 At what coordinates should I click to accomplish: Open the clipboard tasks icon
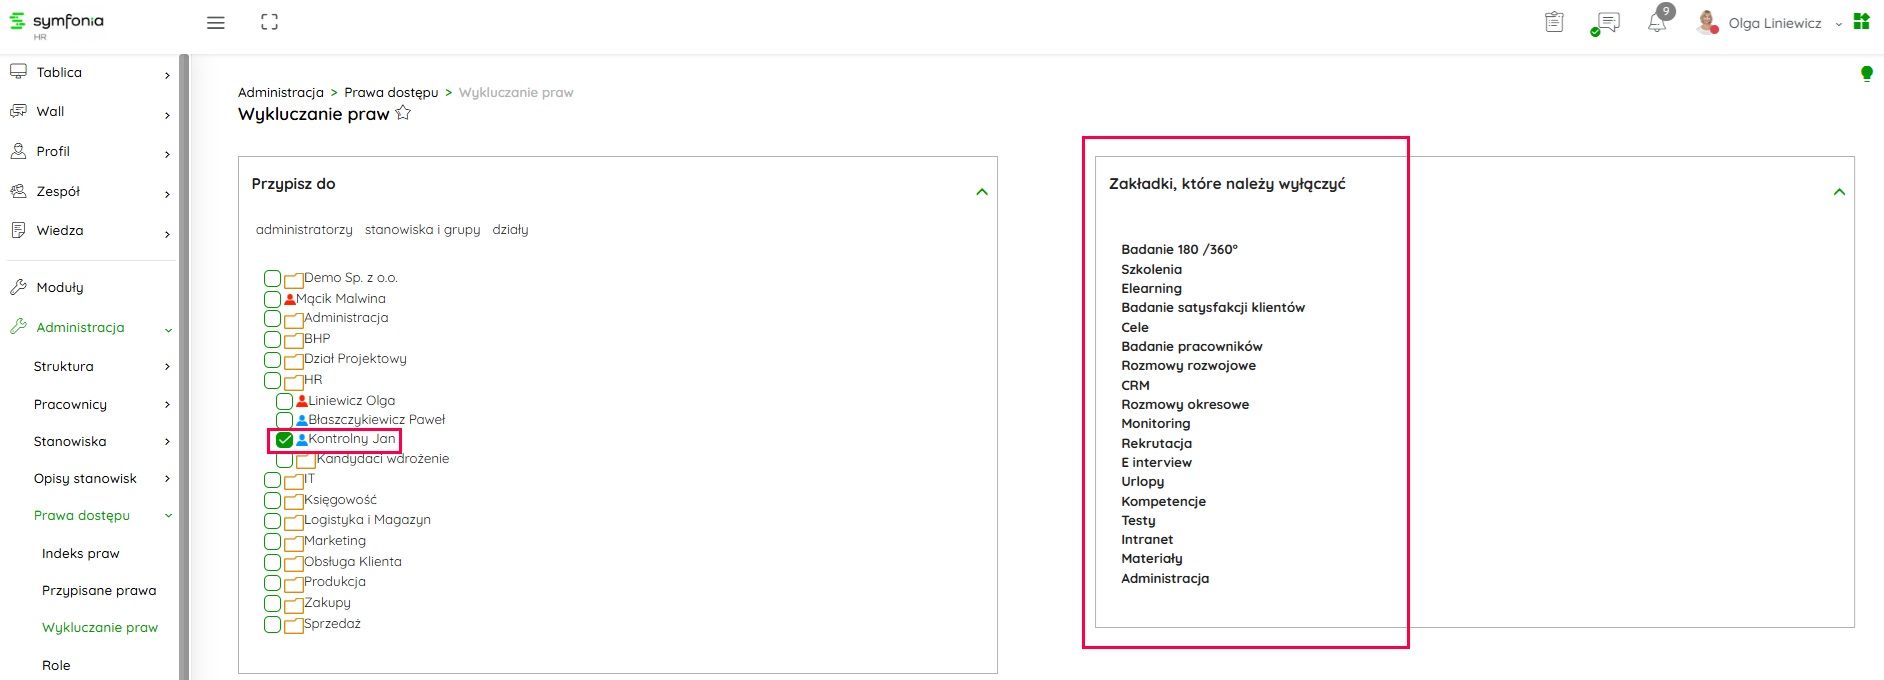click(1554, 22)
